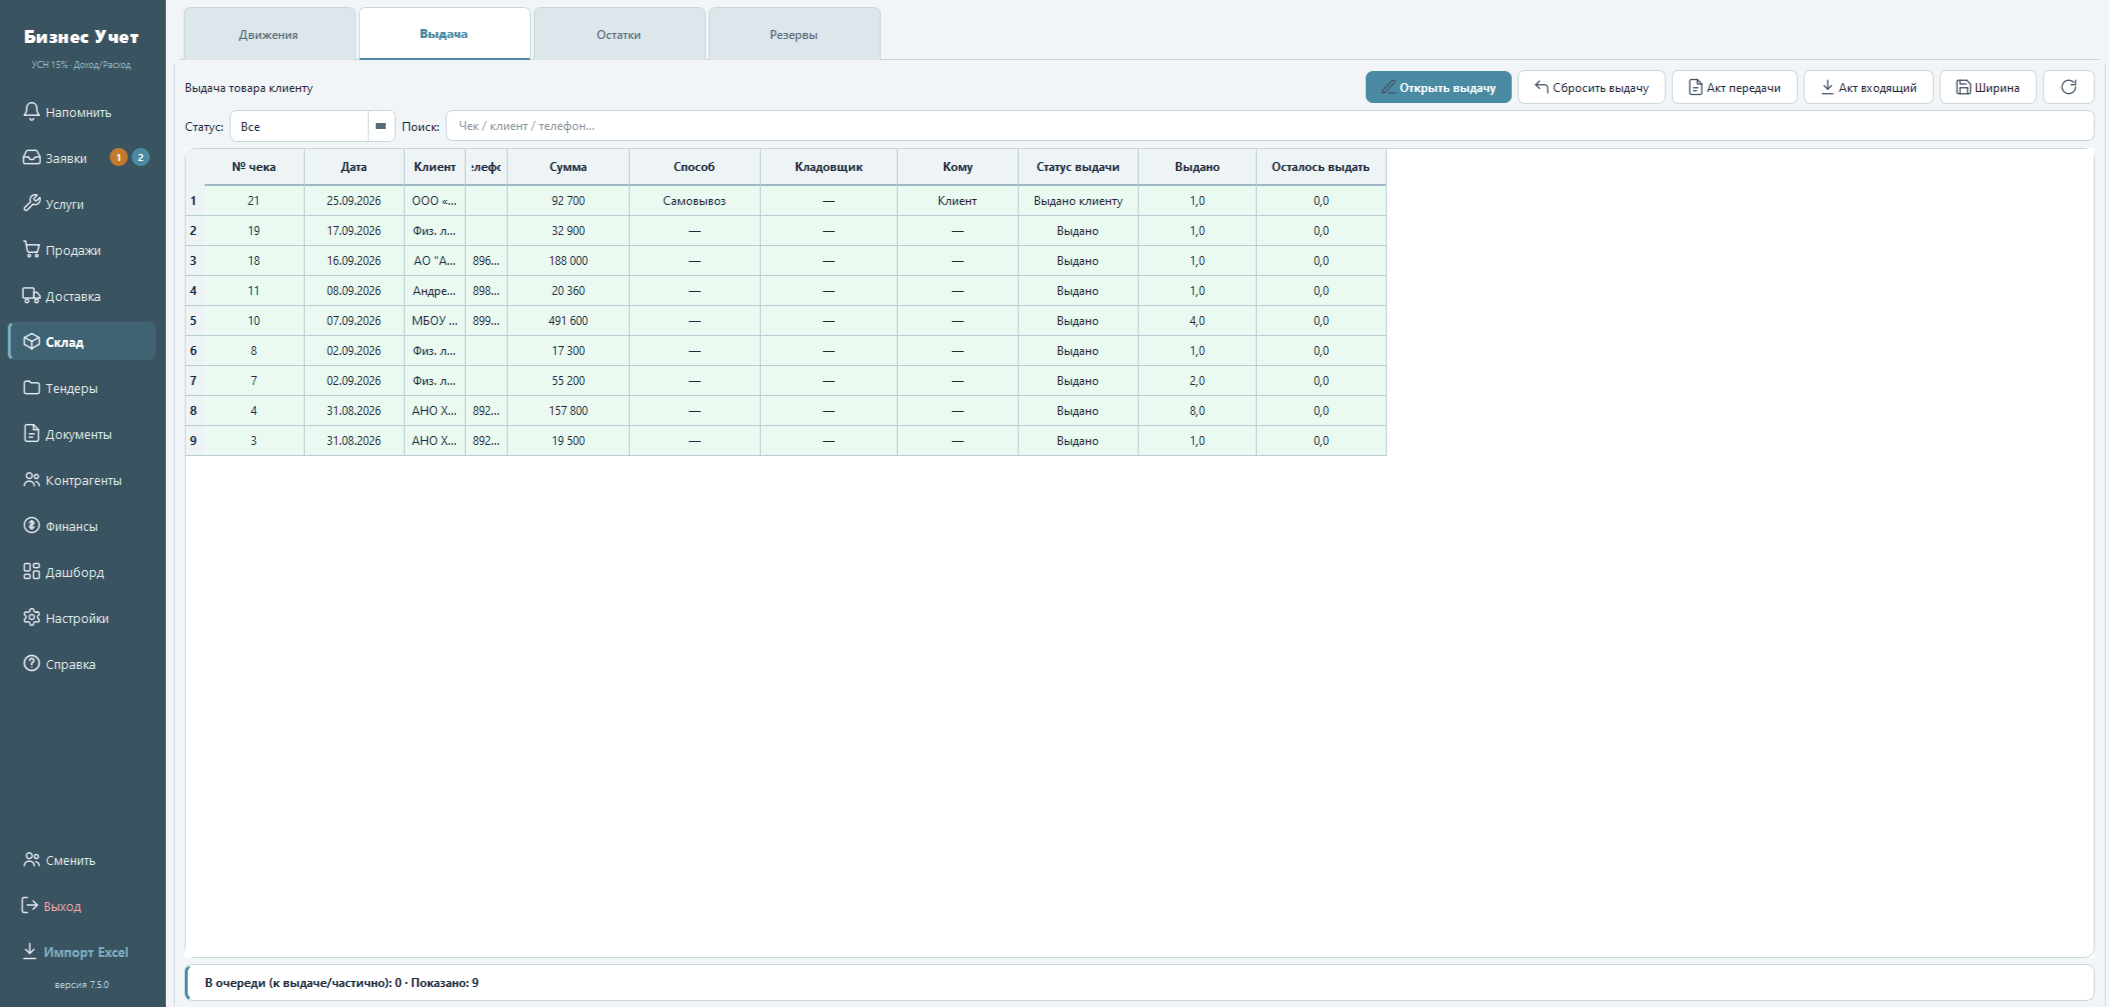Click the Осталось выдать column header
This screenshot has height=1007, width=2109.
1321,167
